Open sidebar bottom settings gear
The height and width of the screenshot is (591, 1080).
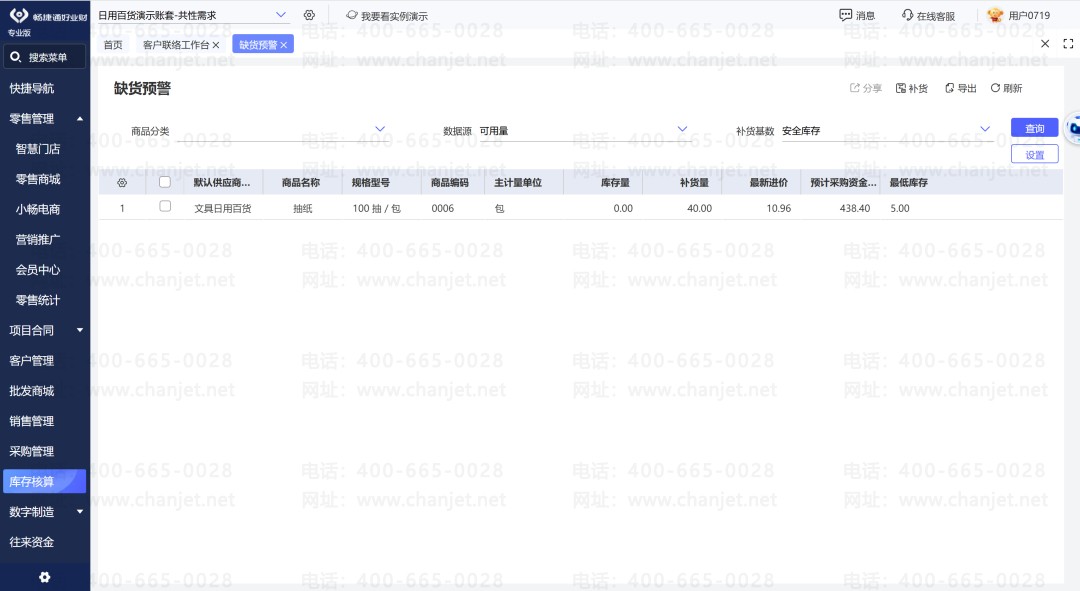click(45, 577)
